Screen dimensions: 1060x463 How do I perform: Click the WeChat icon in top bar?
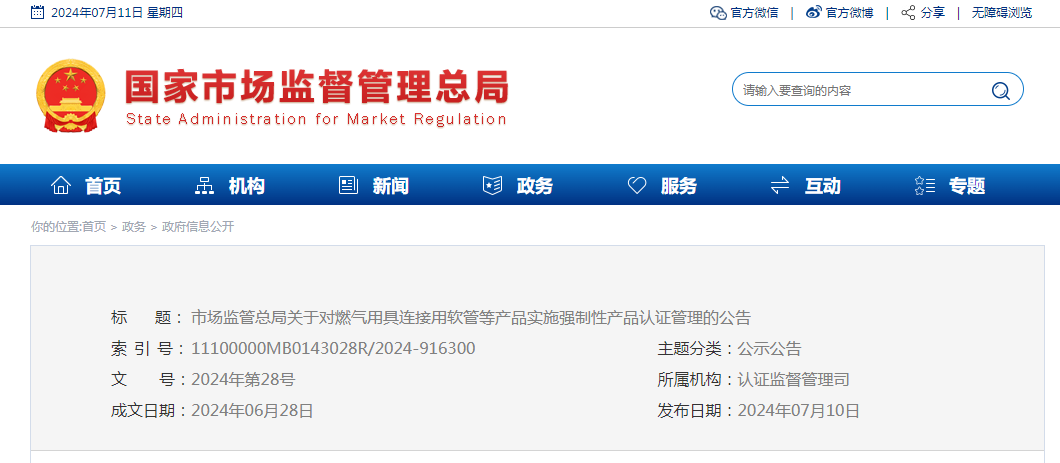[718, 12]
